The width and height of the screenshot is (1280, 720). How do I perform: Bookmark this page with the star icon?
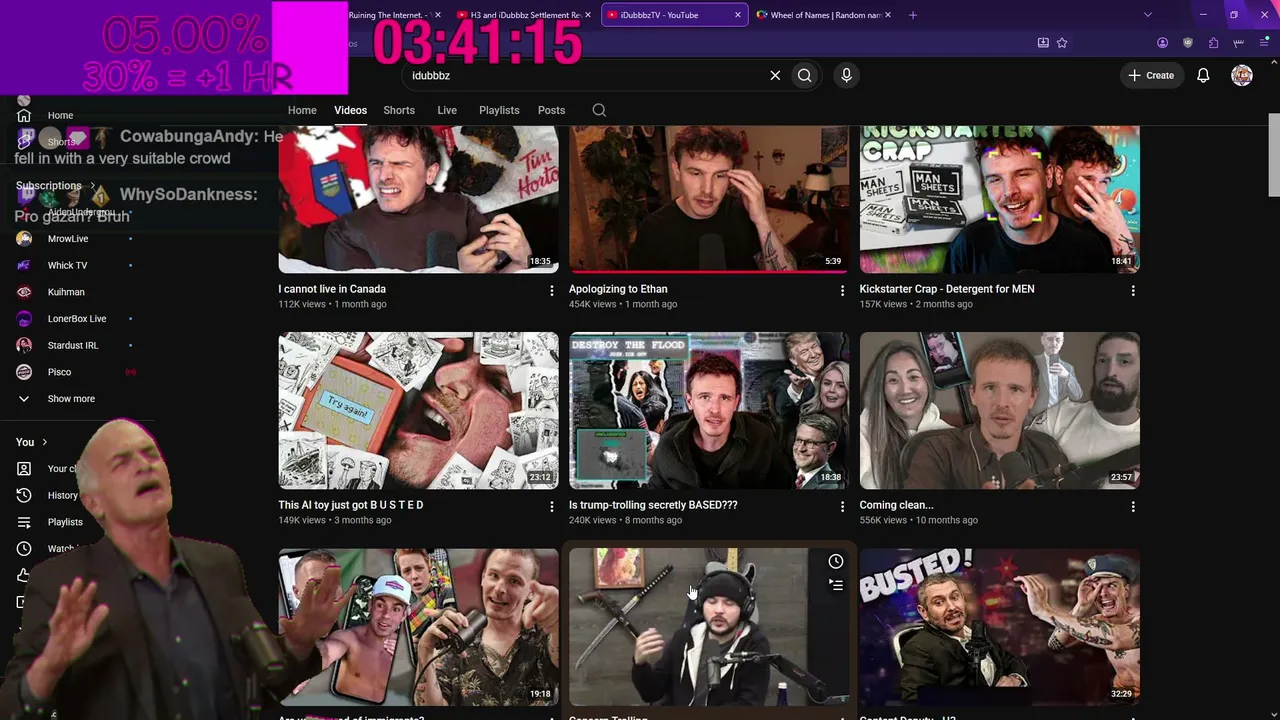coord(1062,43)
